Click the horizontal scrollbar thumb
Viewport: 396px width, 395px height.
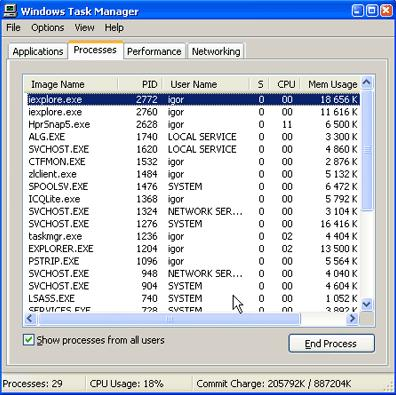pos(169,319)
